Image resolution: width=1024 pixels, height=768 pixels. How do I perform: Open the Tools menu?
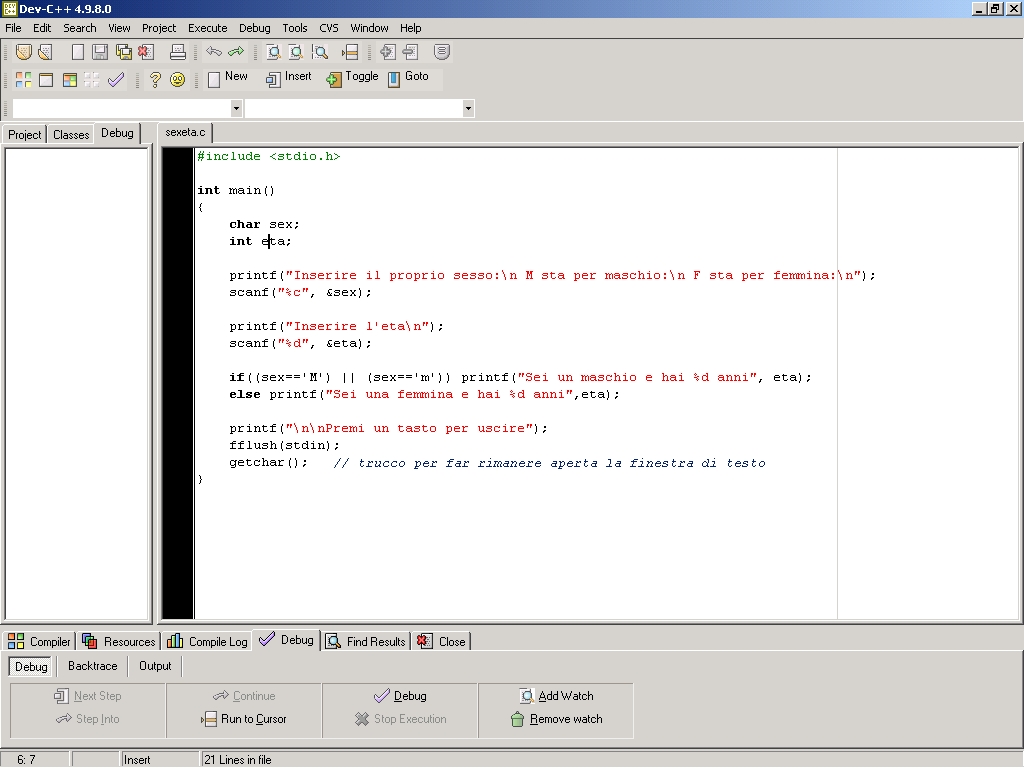(x=294, y=28)
